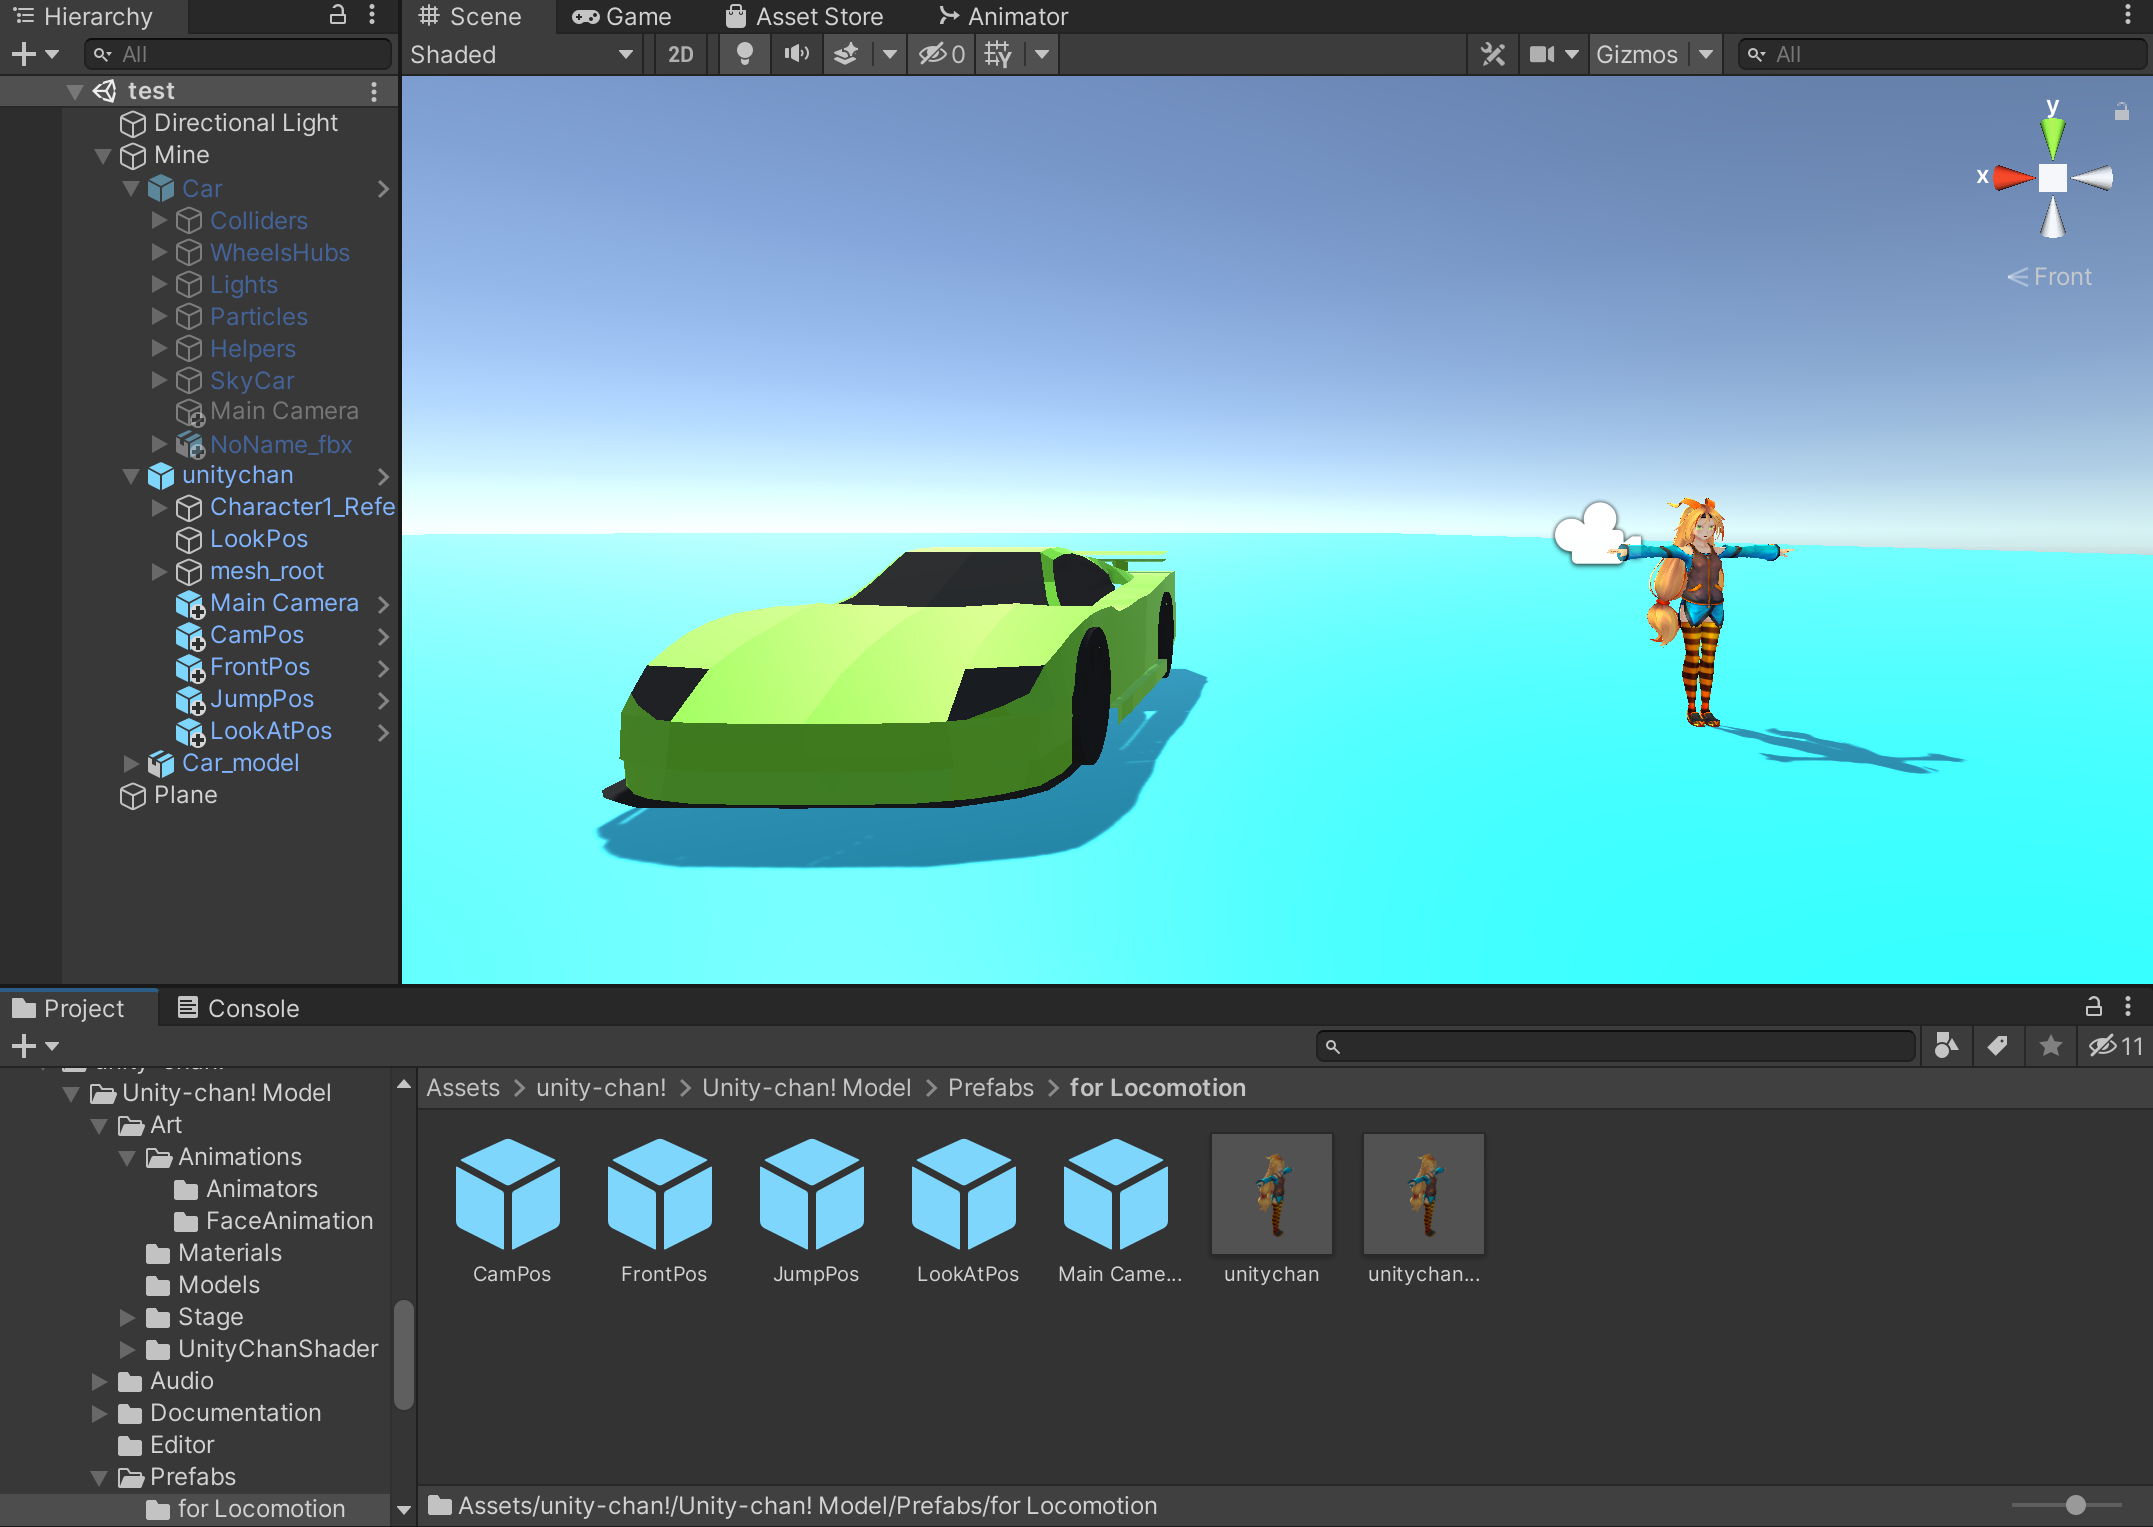Expand the Car_model hierarchy item
The width and height of the screenshot is (2153, 1527).
click(131, 764)
